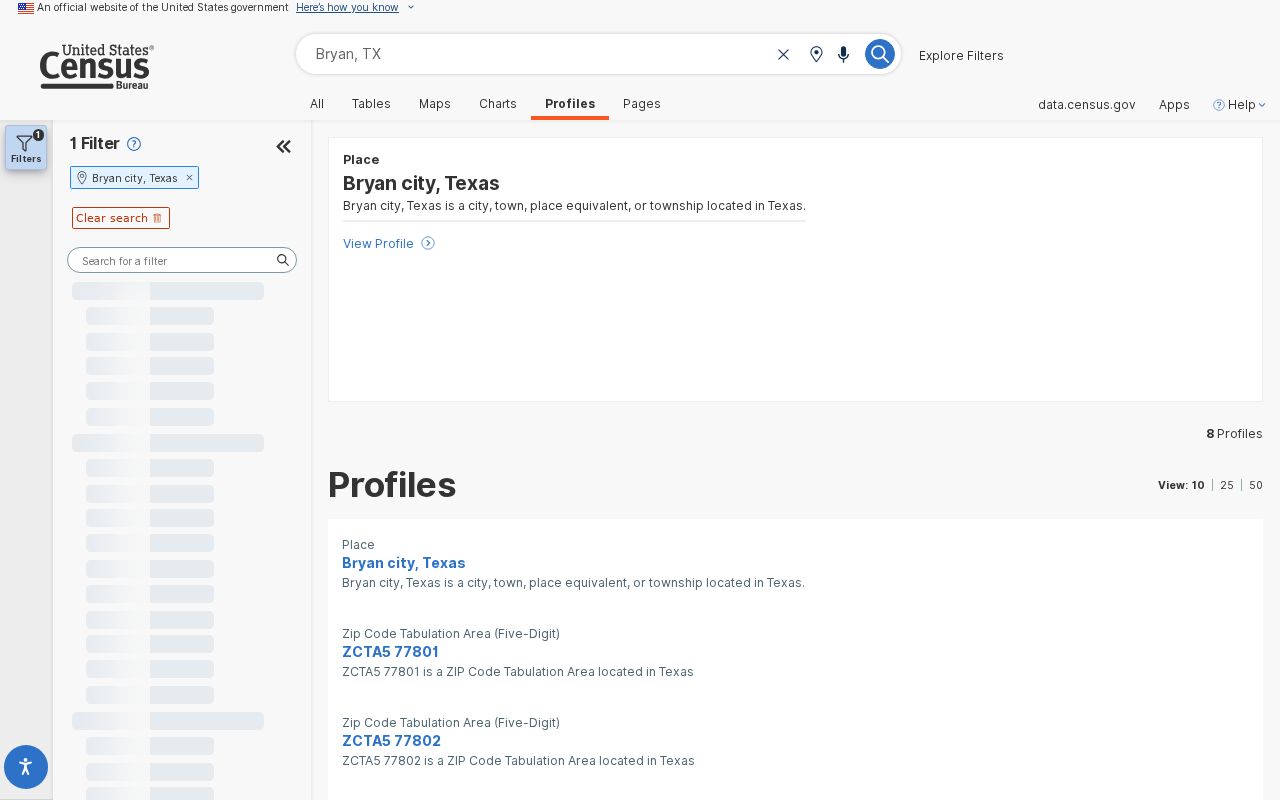
Task: Open the ZCTA5 77801 profile link
Action: pyautogui.click(x=390, y=652)
